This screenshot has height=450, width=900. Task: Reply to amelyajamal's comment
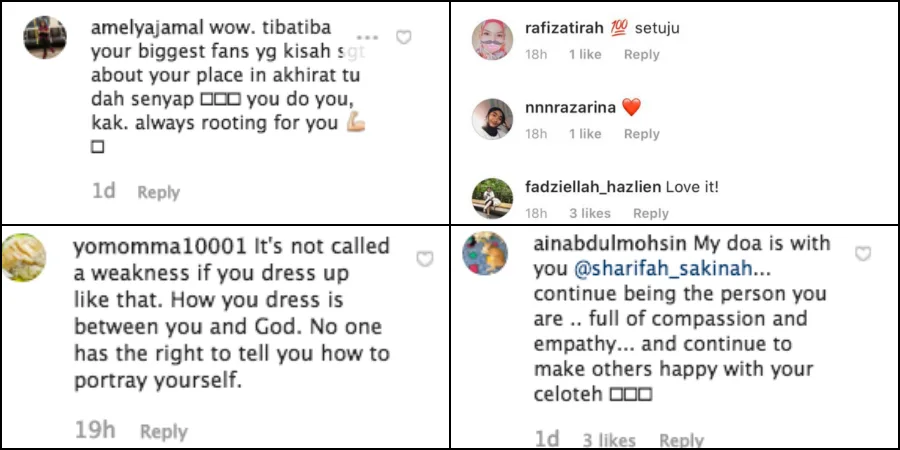(x=158, y=192)
